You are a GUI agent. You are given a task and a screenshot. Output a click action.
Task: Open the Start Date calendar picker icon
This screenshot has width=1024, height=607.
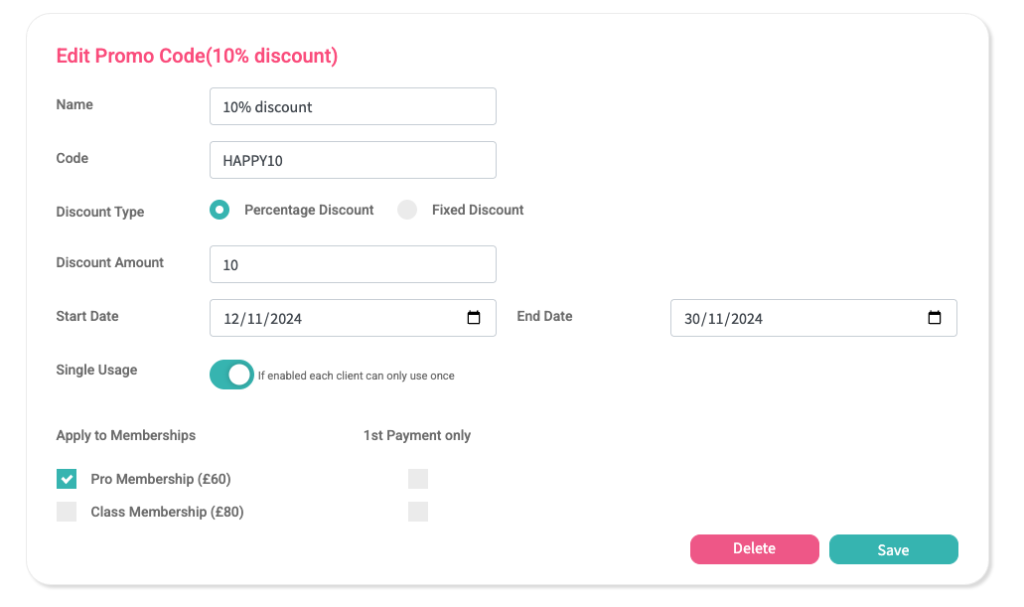tap(474, 318)
